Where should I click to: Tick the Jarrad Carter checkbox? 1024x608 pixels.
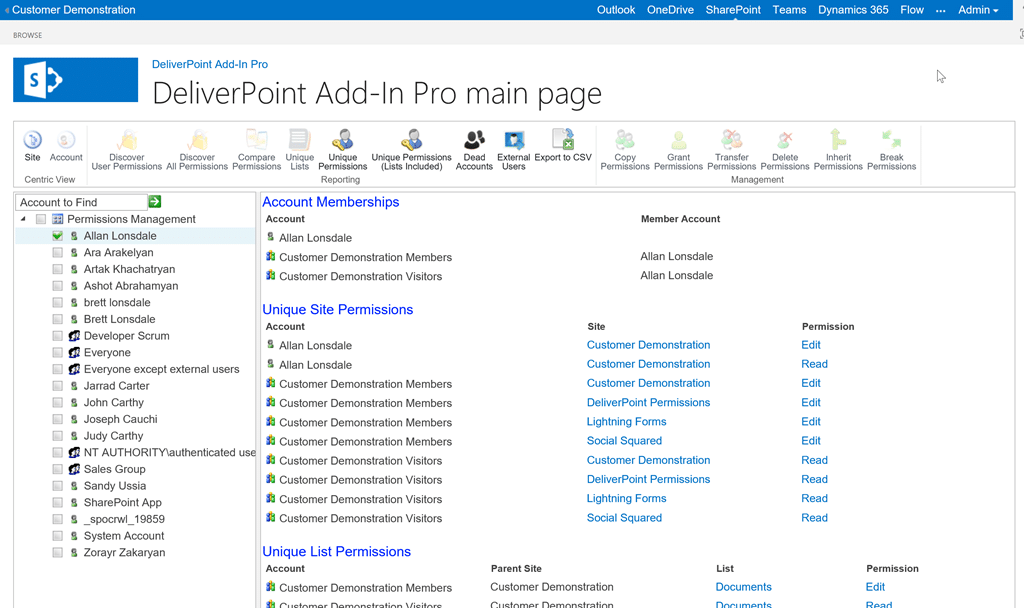click(57, 386)
